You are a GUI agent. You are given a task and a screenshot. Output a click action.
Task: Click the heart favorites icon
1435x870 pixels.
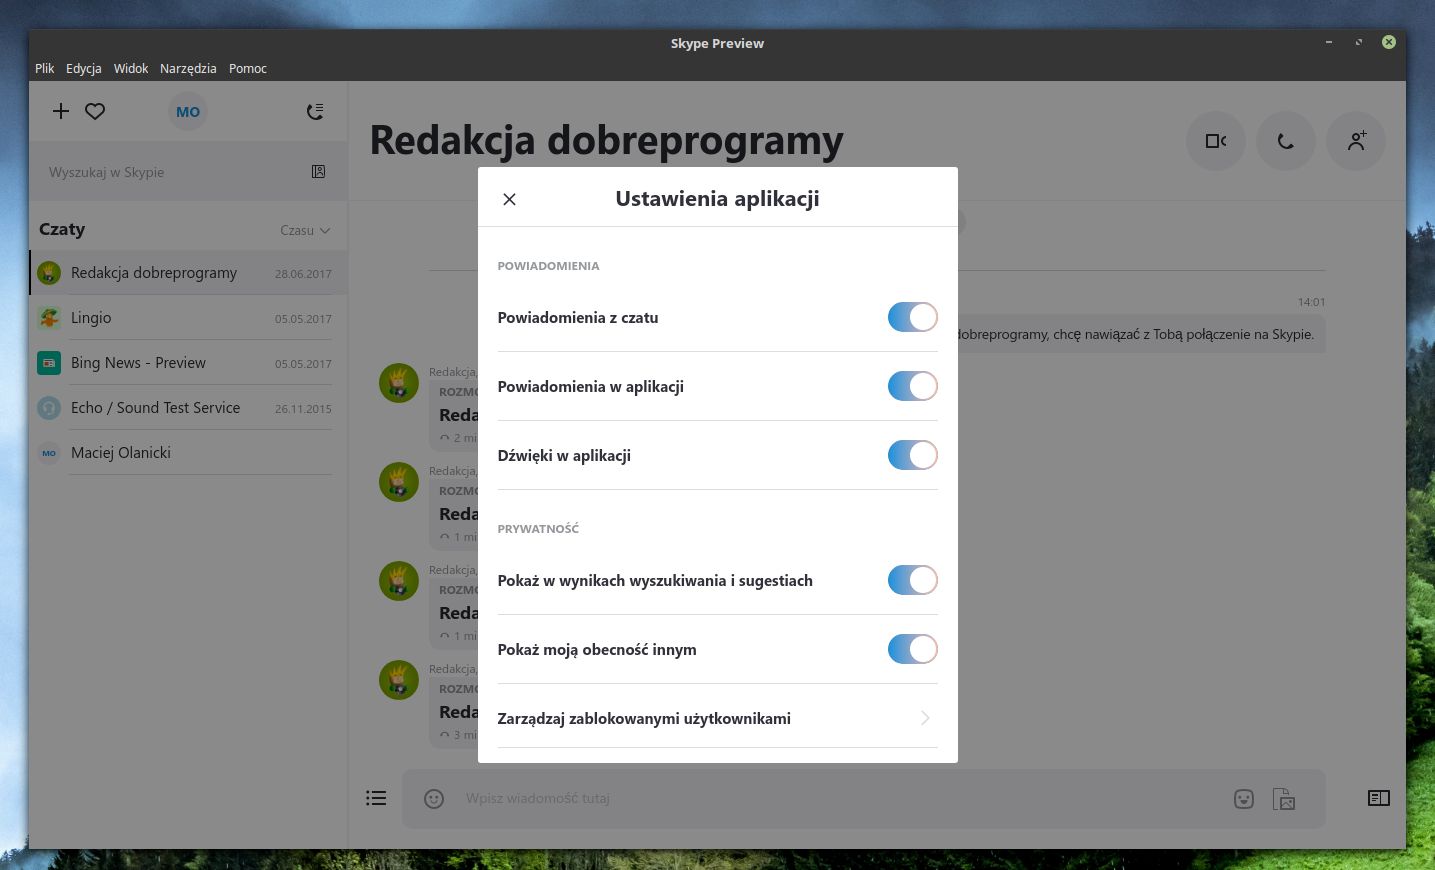tap(95, 111)
